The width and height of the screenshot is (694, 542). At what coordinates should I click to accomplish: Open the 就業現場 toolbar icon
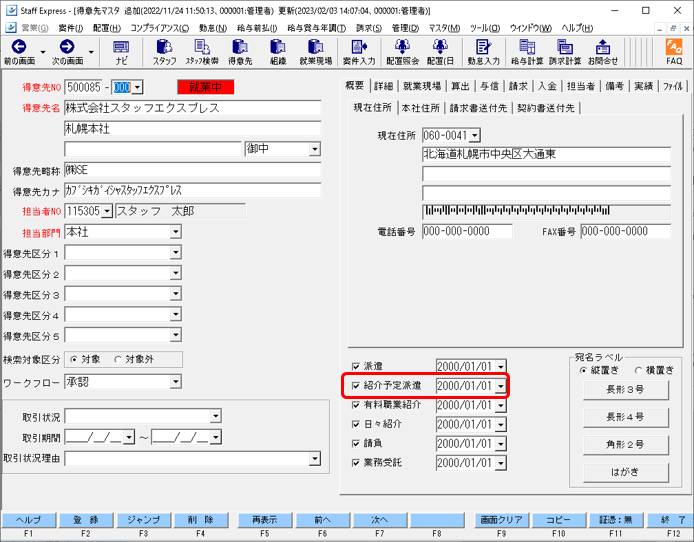click(x=316, y=52)
